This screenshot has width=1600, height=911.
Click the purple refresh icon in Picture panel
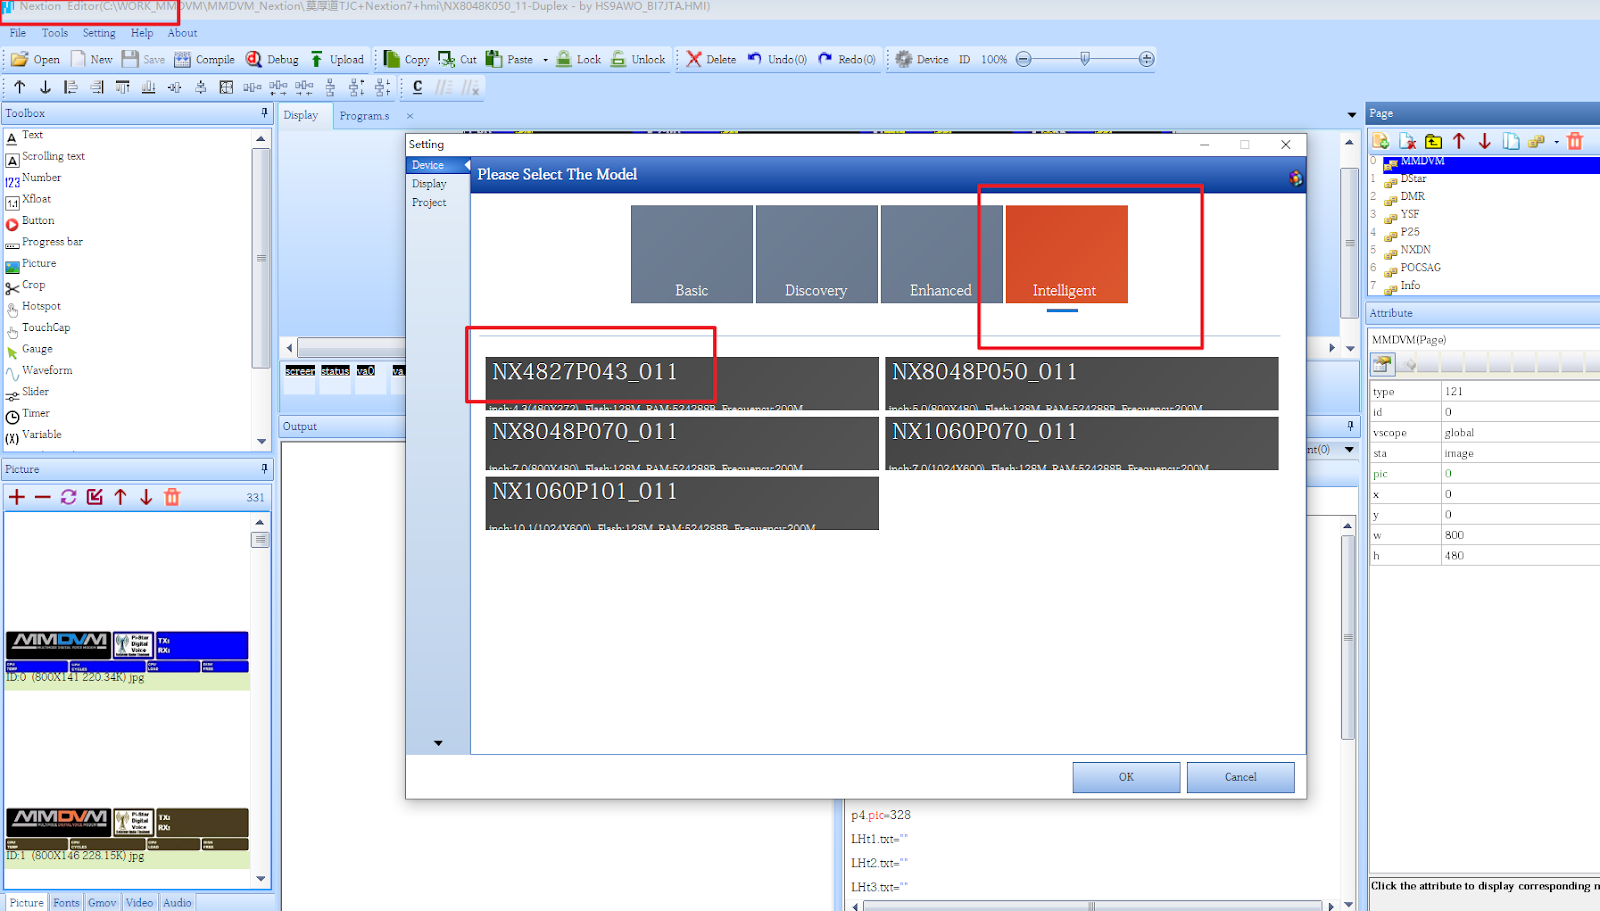pyautogui.click(x=69, y=497)
